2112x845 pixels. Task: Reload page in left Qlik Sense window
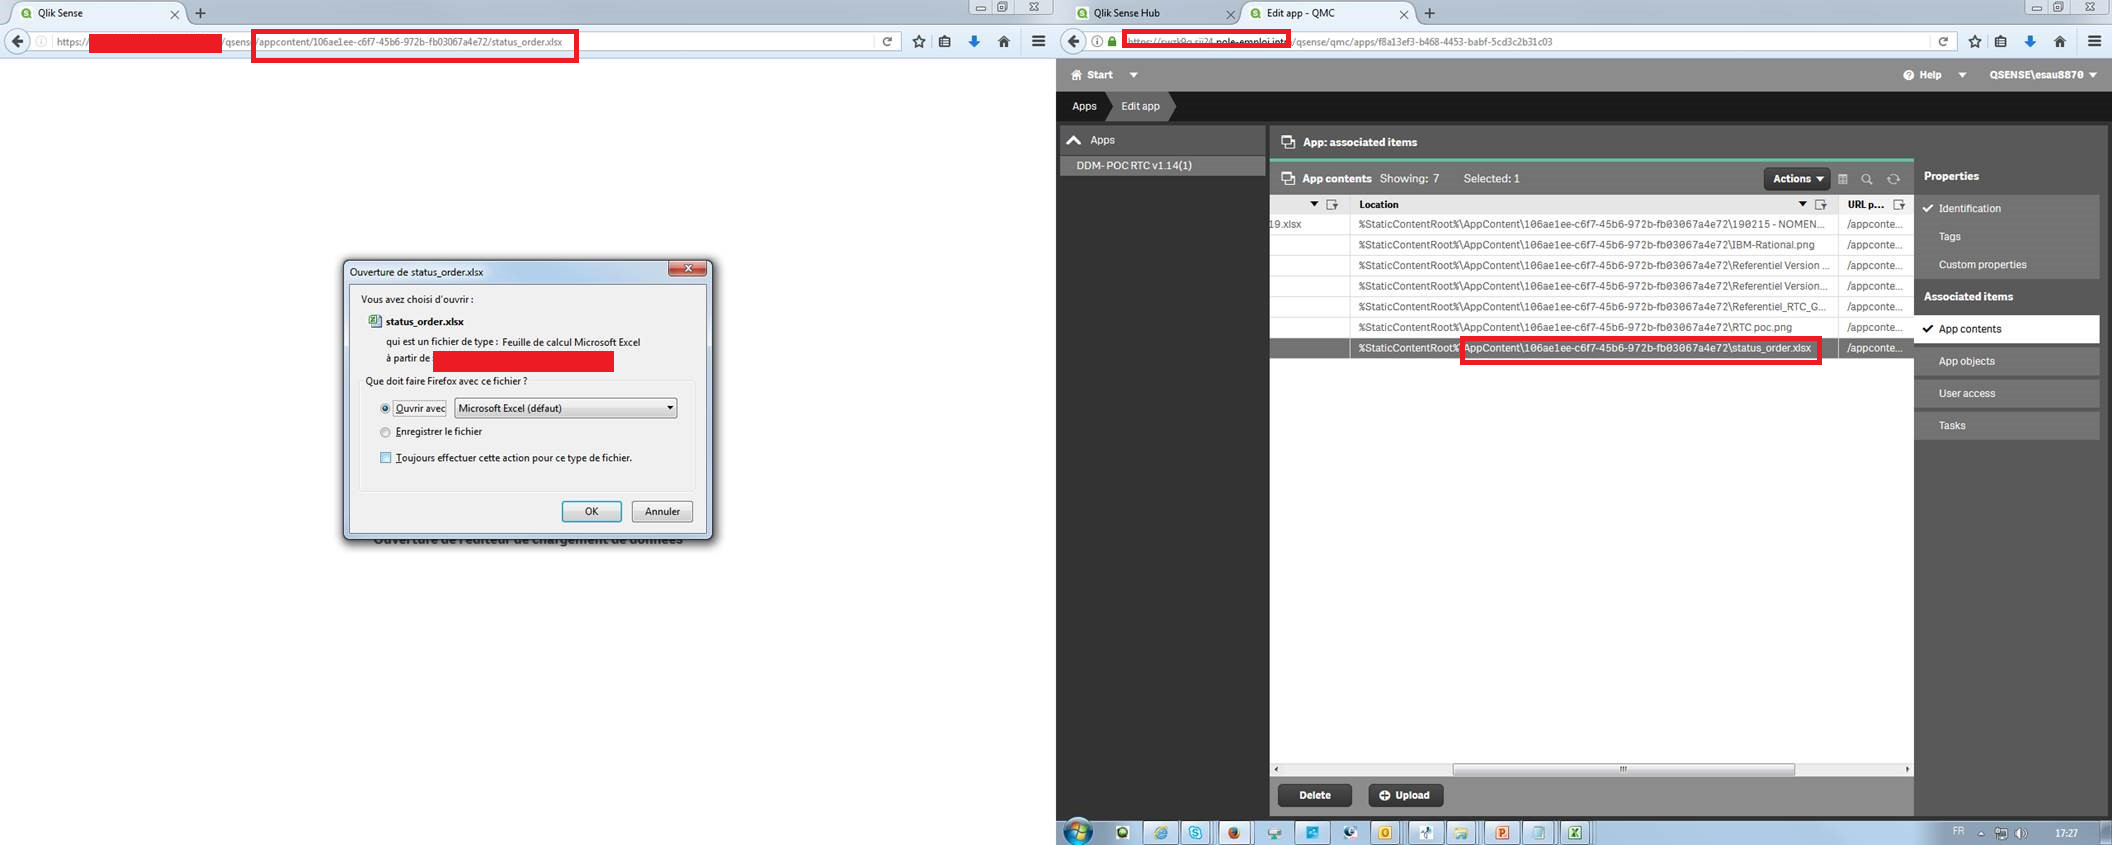coord(887,41)
